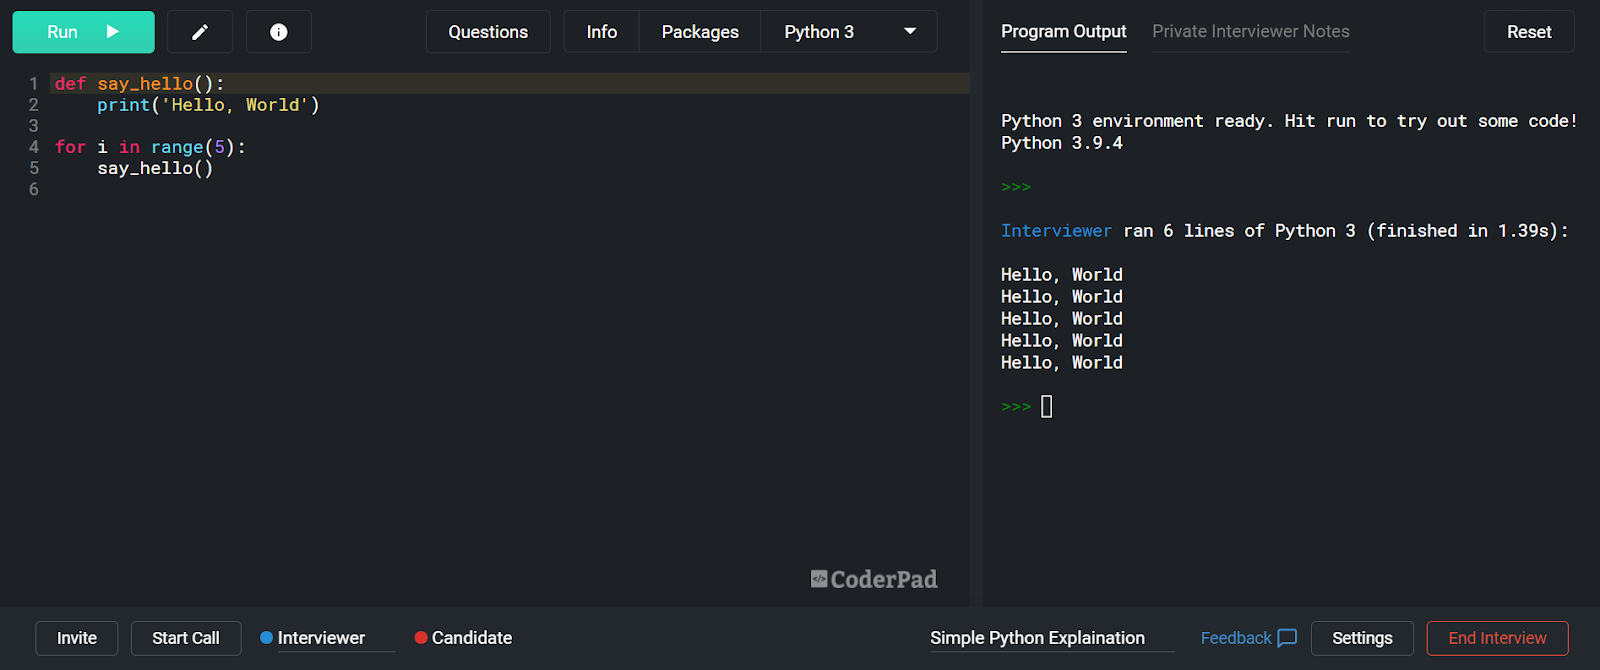The height and width of the screenshot is (670, 1600).
Task: Start a call with Start Call
Action: pyautogui.click(x=186, y=638)
